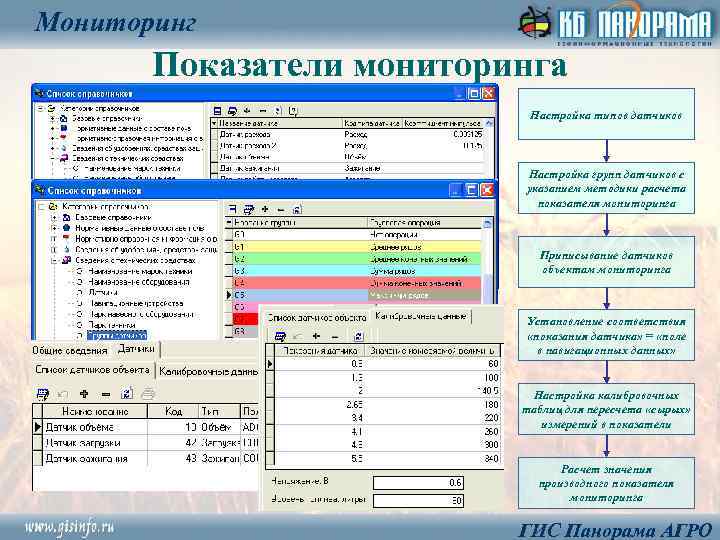Expand the Сведения об удобрениях node in the lower tree

(54, 249)
